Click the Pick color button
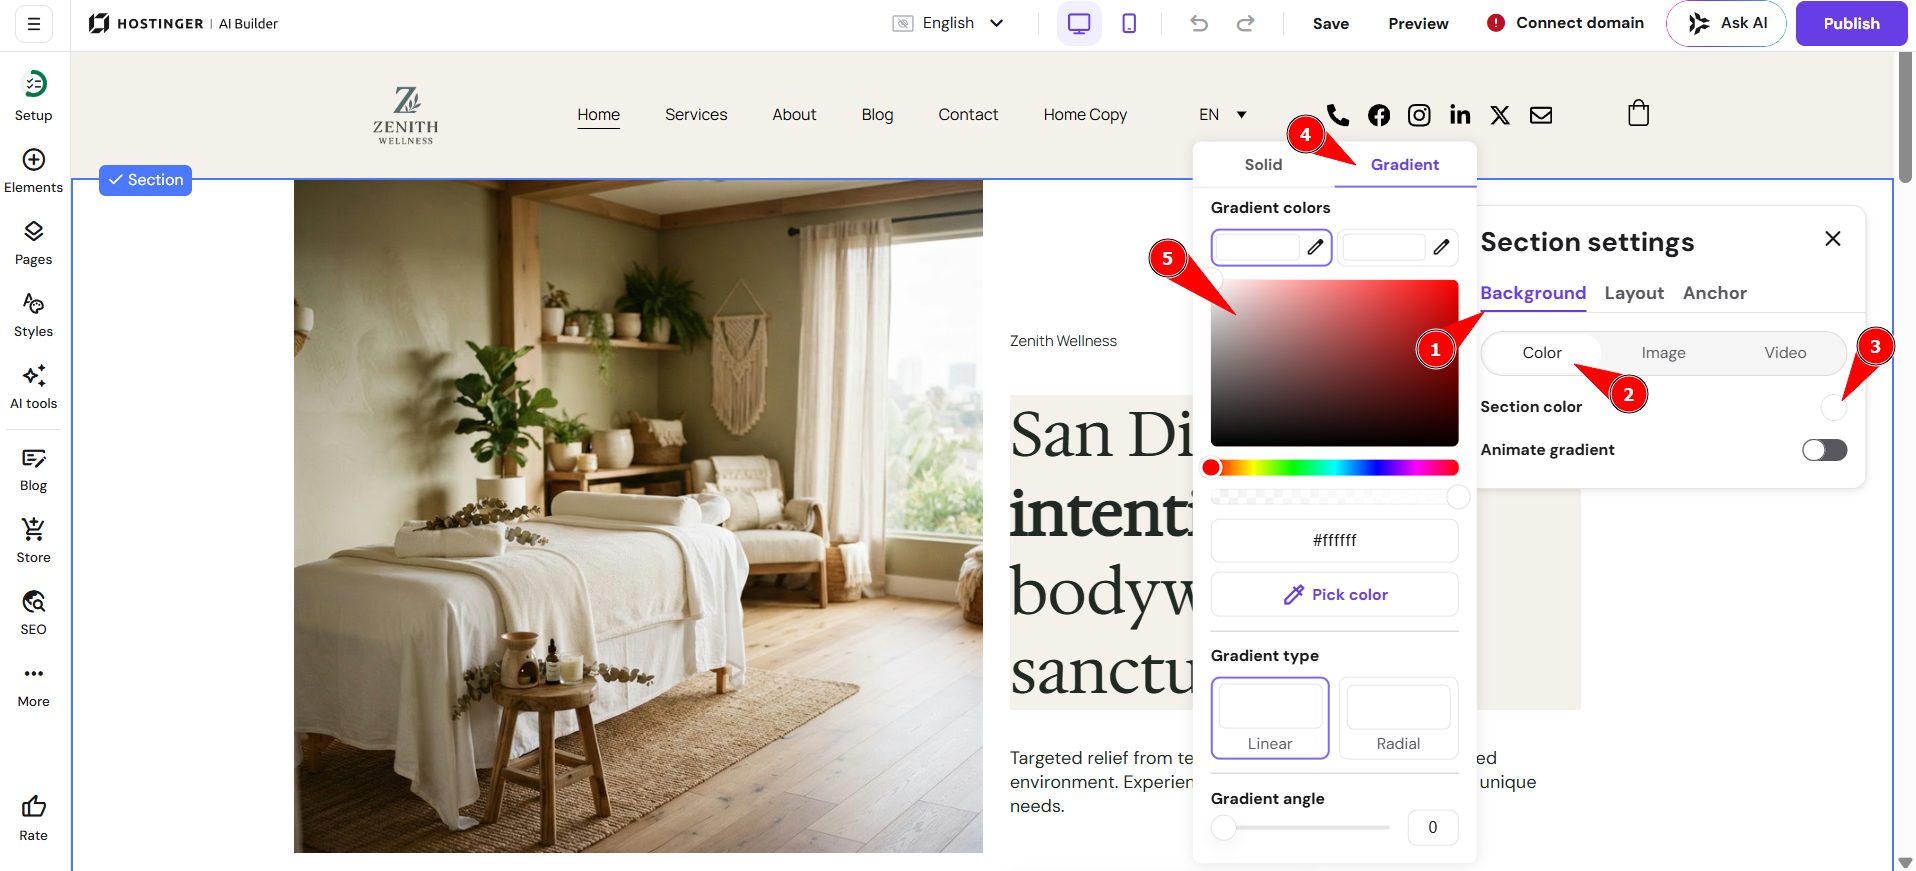 (1335, 594)
